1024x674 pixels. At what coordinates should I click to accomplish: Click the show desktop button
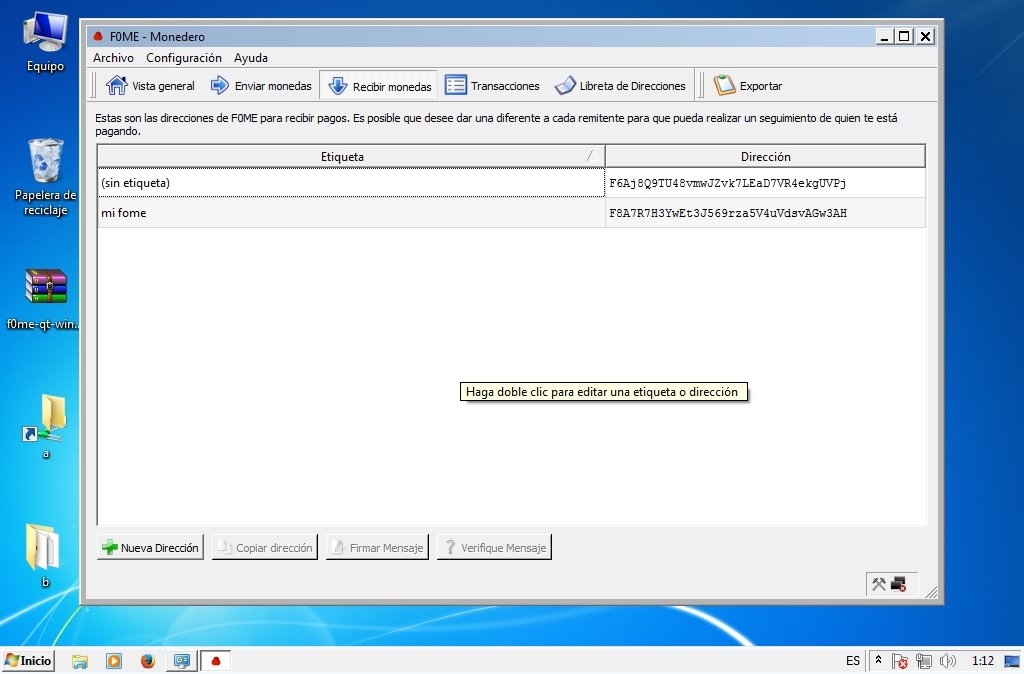point(1012,661)
